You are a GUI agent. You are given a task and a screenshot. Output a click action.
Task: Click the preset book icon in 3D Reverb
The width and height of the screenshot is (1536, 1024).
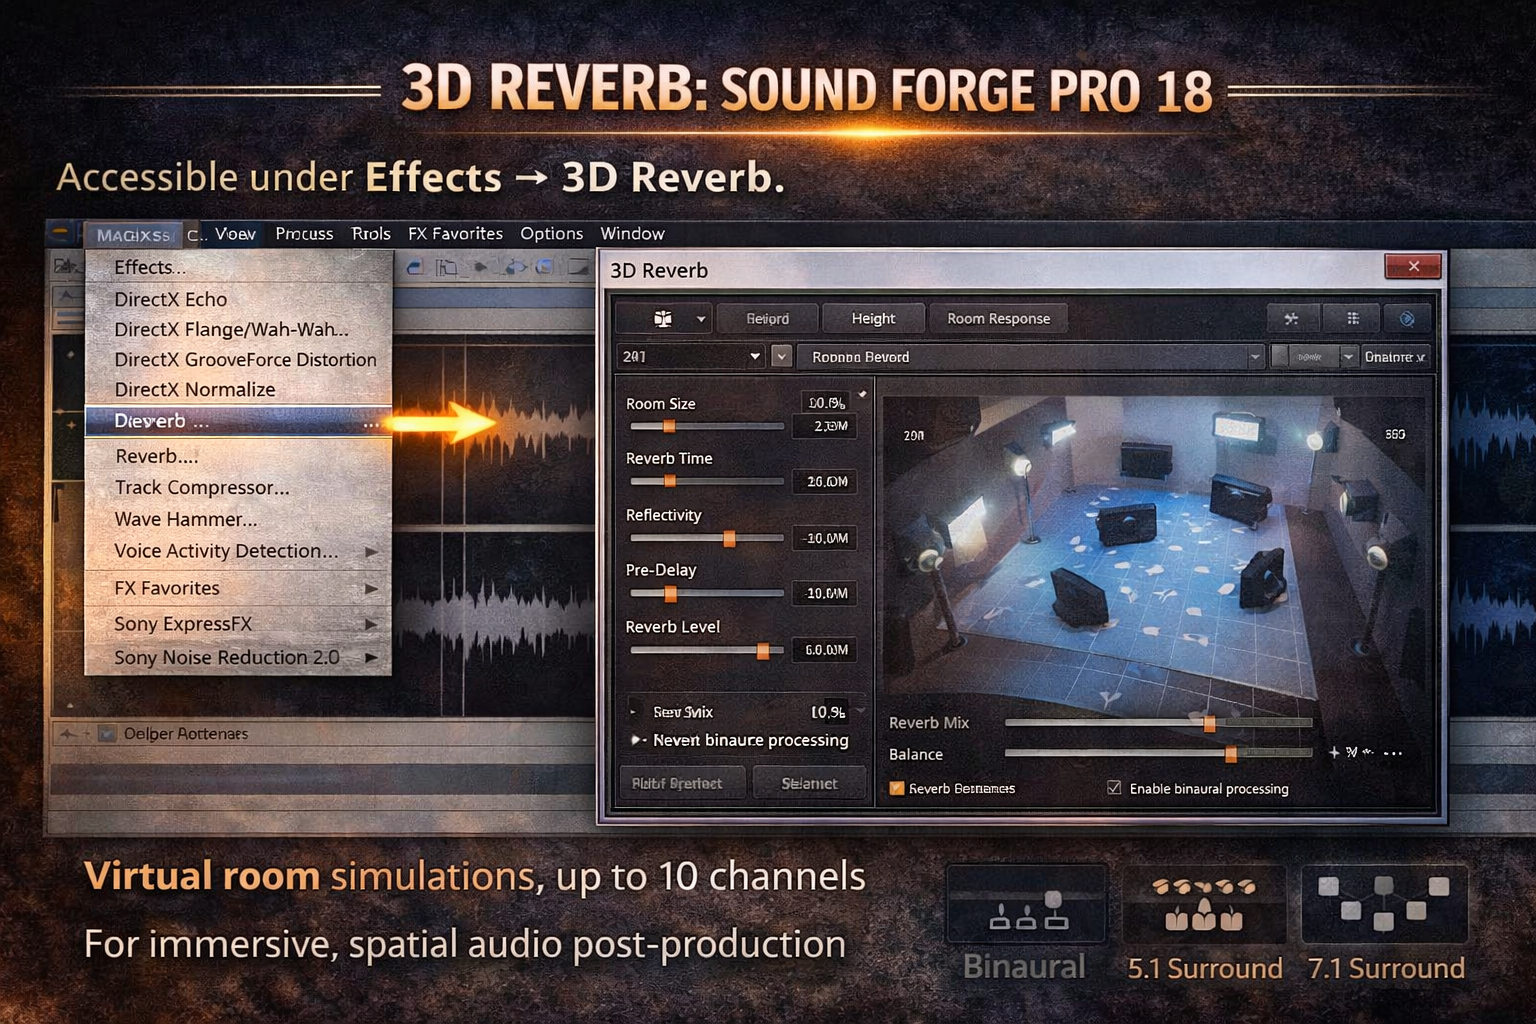[x=662, y=319]
